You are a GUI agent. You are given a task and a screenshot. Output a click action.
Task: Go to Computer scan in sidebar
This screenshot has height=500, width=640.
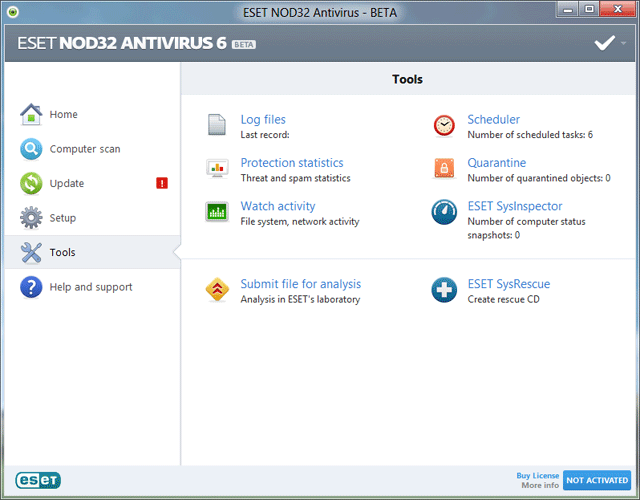tap(84, 149)
